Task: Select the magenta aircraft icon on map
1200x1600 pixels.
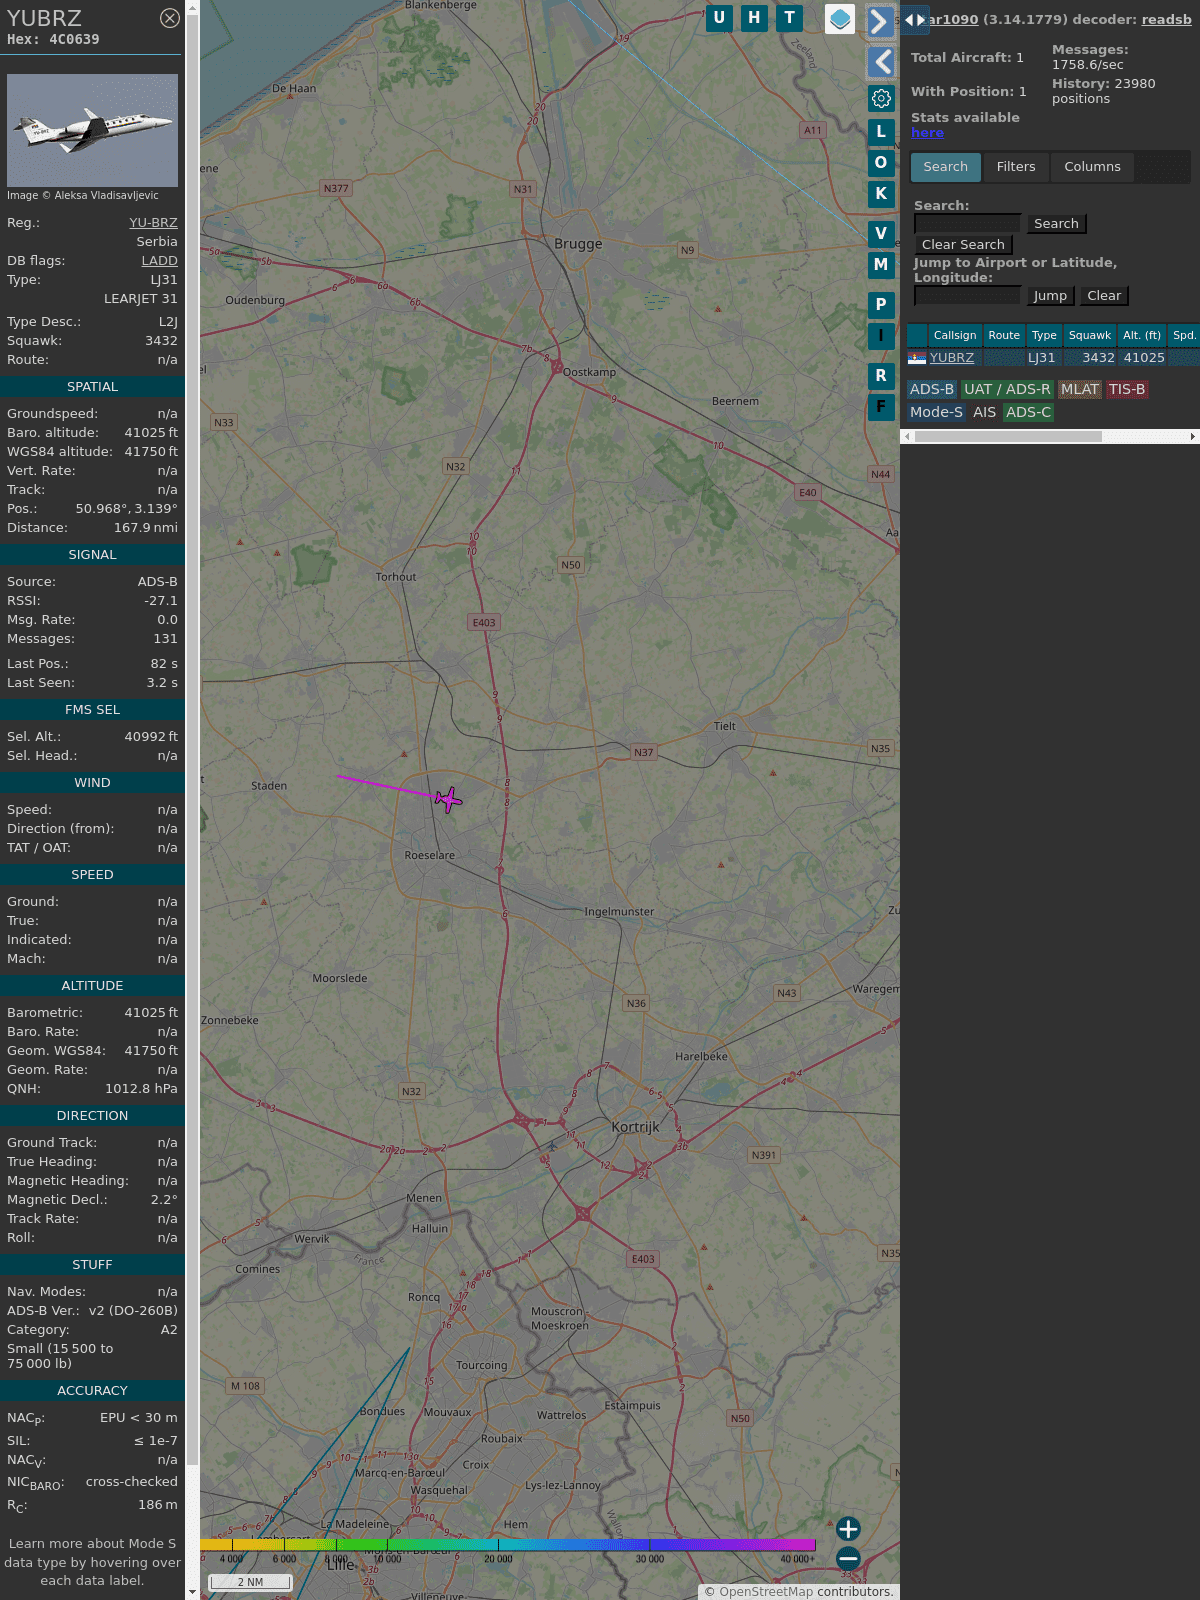Action: point(448,799)
